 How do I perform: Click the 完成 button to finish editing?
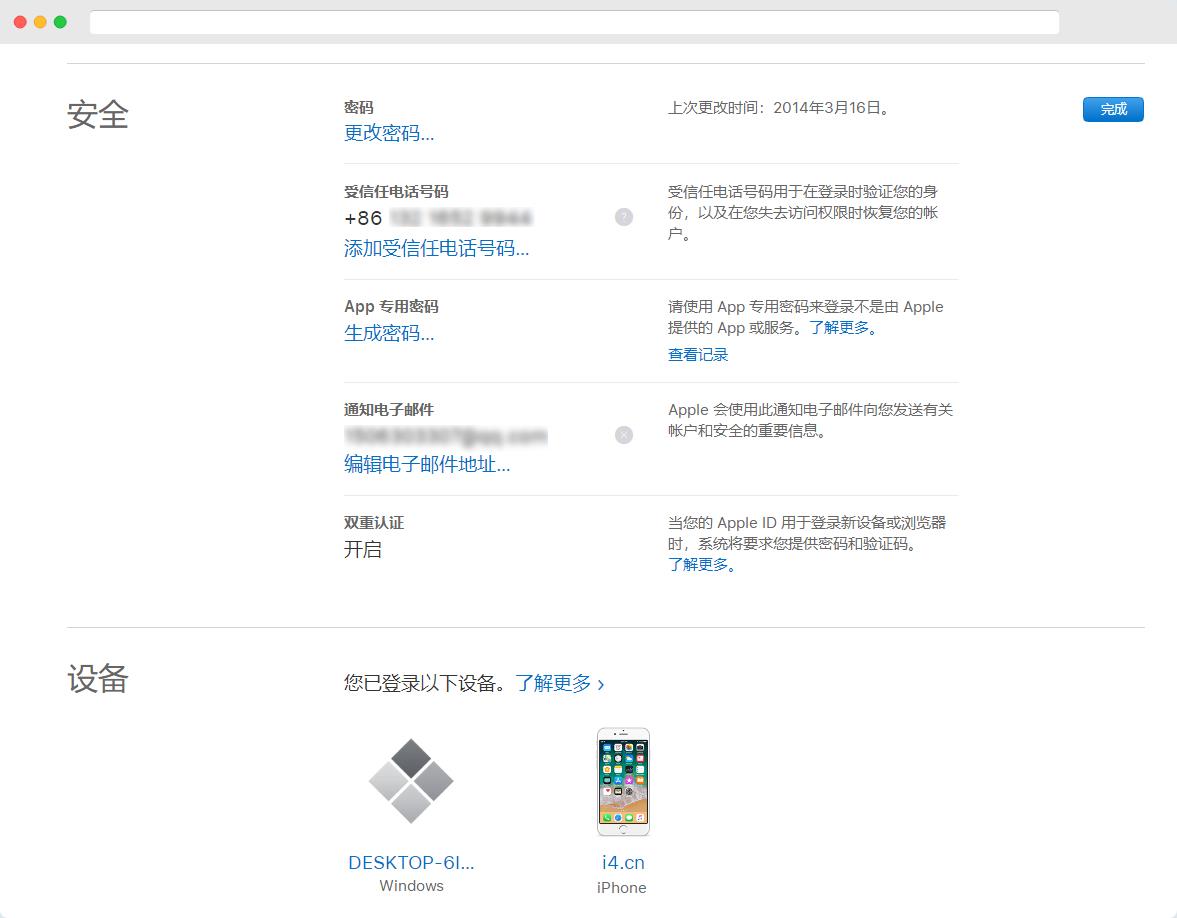1112,109
